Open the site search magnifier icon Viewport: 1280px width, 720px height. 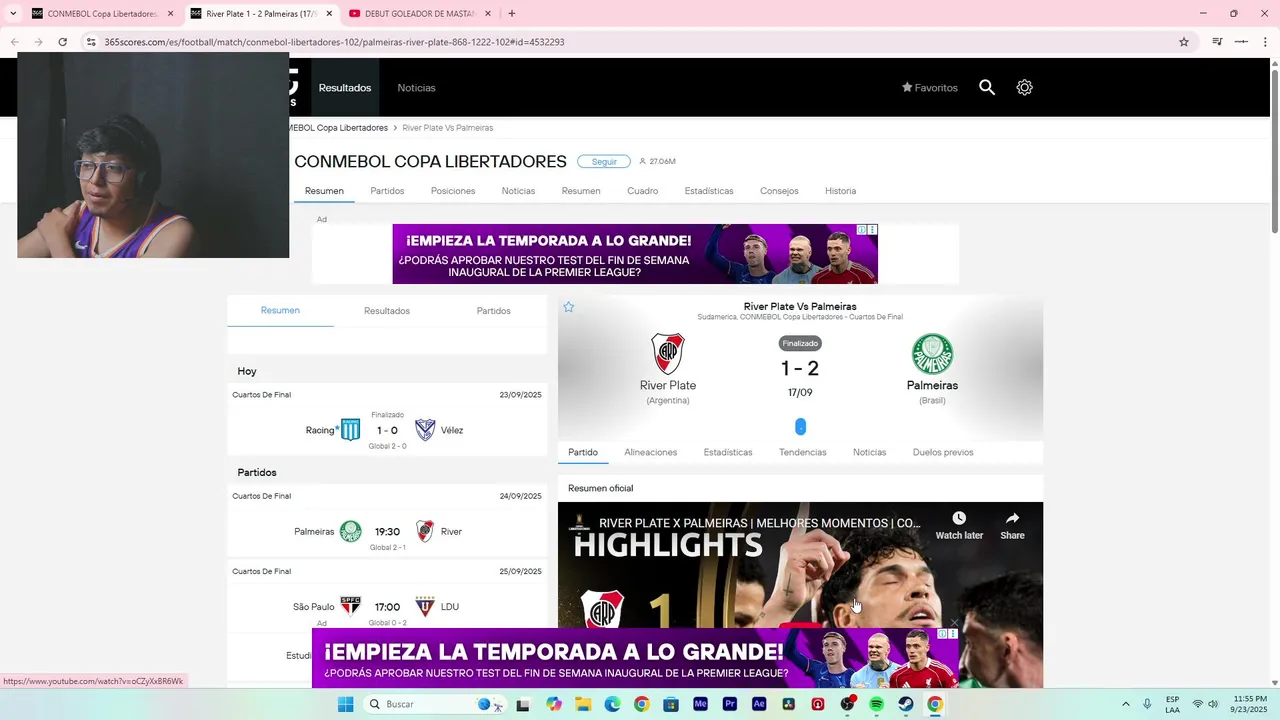(x=987, y=87)
